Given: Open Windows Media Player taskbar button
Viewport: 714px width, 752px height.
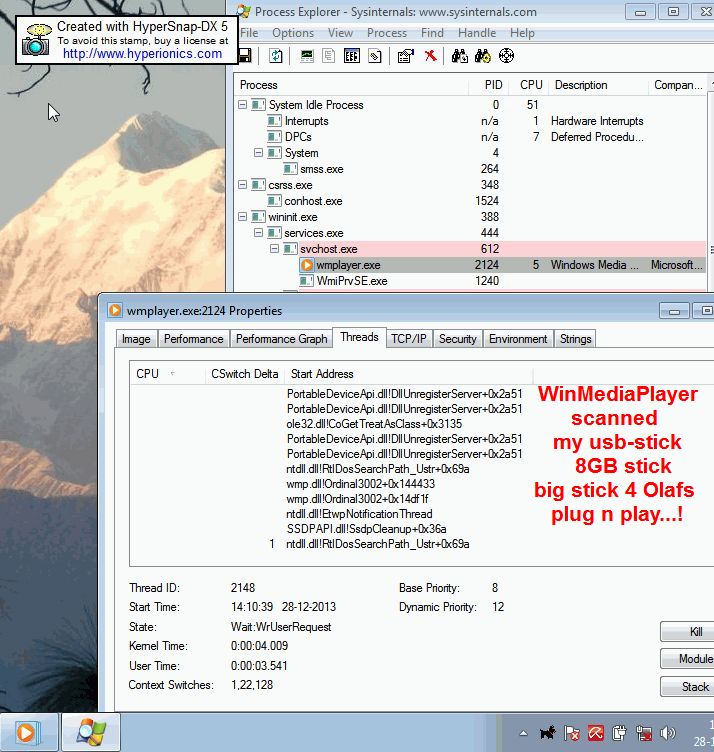Looking at the screenshot, I should tap(29, 732).
